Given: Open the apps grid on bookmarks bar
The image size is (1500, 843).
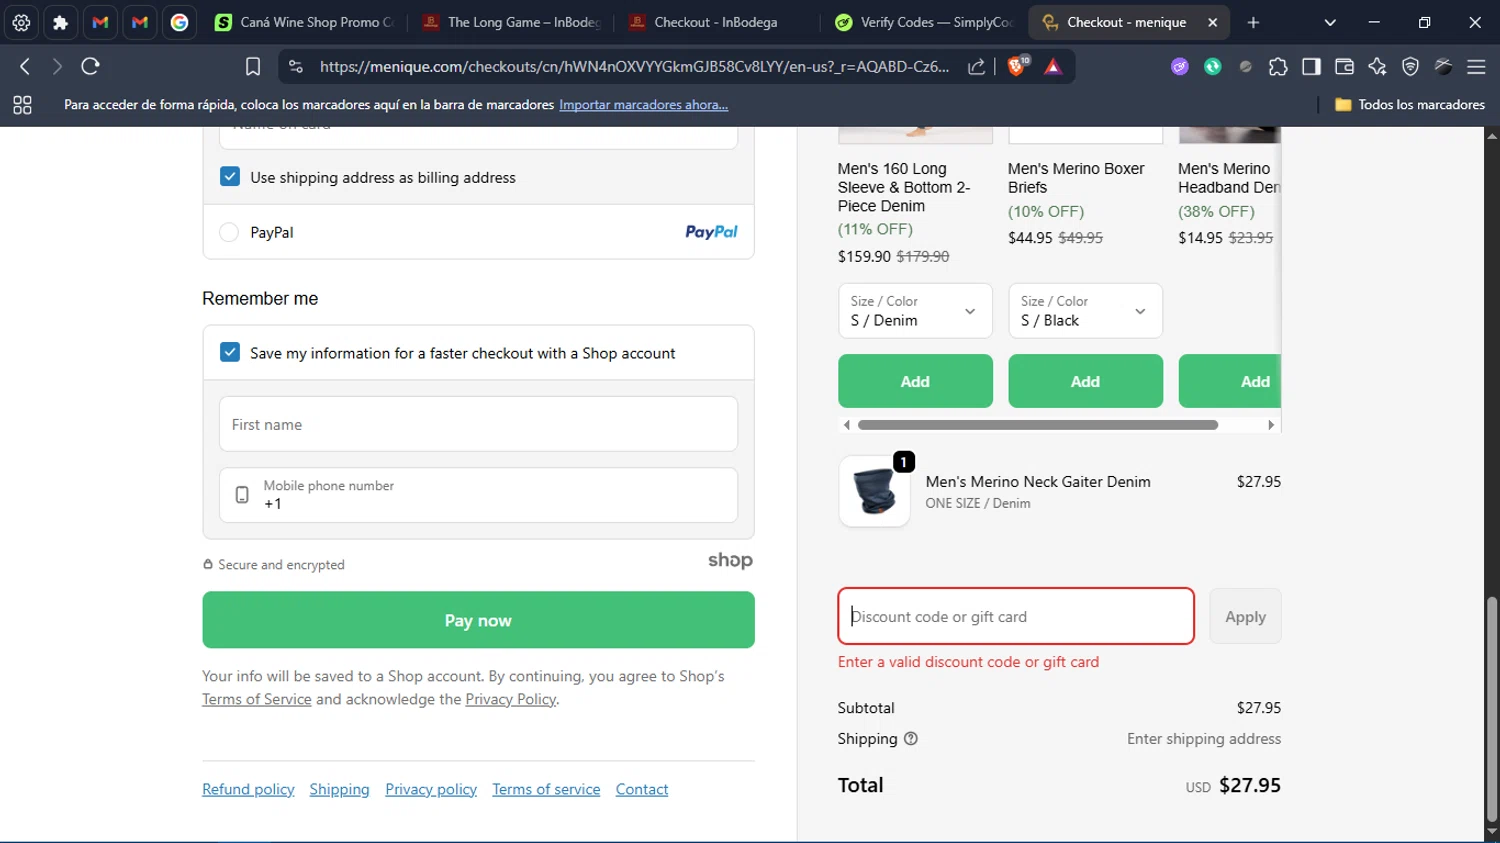Looking at the screenshot, I should point(22,104).
